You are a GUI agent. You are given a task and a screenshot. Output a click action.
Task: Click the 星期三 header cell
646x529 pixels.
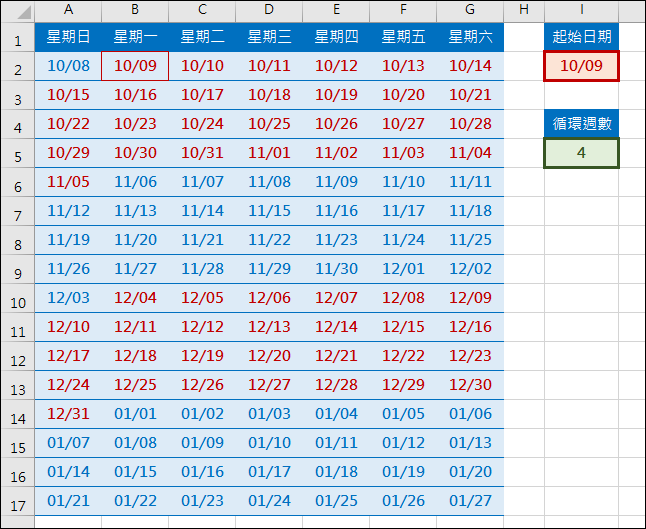(x=269, y=37)
